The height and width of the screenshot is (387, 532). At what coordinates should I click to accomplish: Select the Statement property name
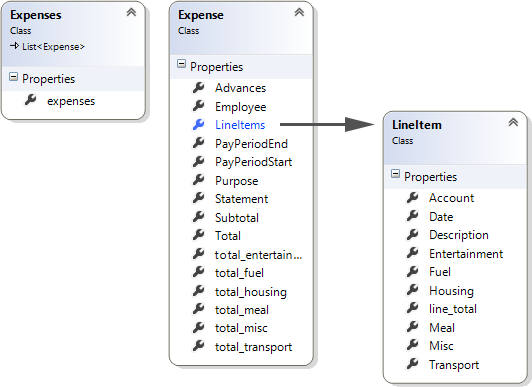click(241, 199)
